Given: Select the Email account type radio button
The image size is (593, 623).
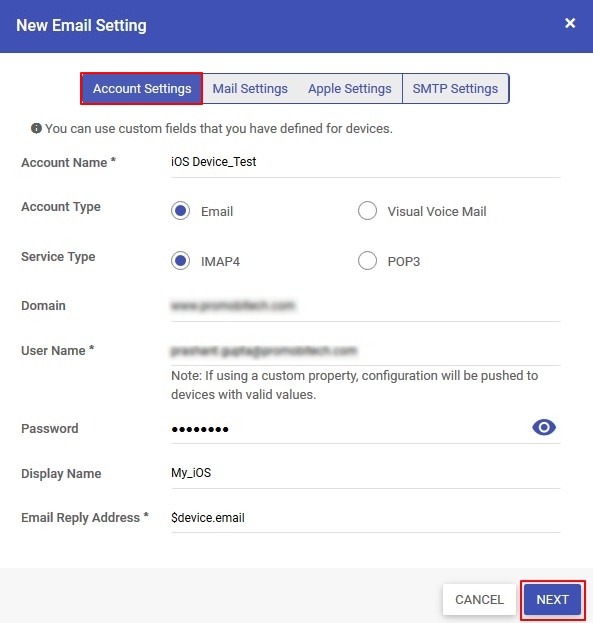Looking at the screenshot, I should pos(180,211).
